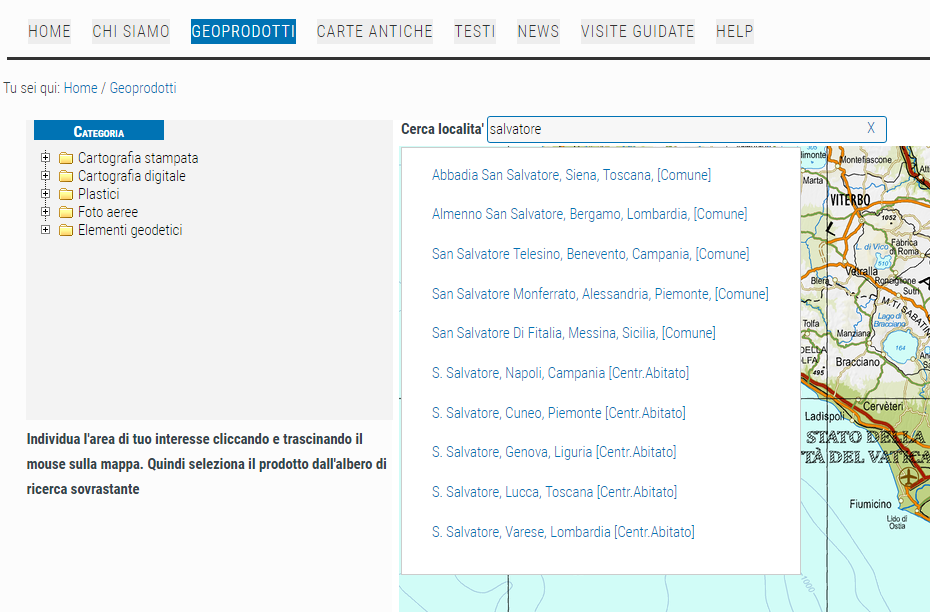This screenshot has width=930, height=612.
Task: Click the Home breadcrumb link
Action: click(80, 88)
